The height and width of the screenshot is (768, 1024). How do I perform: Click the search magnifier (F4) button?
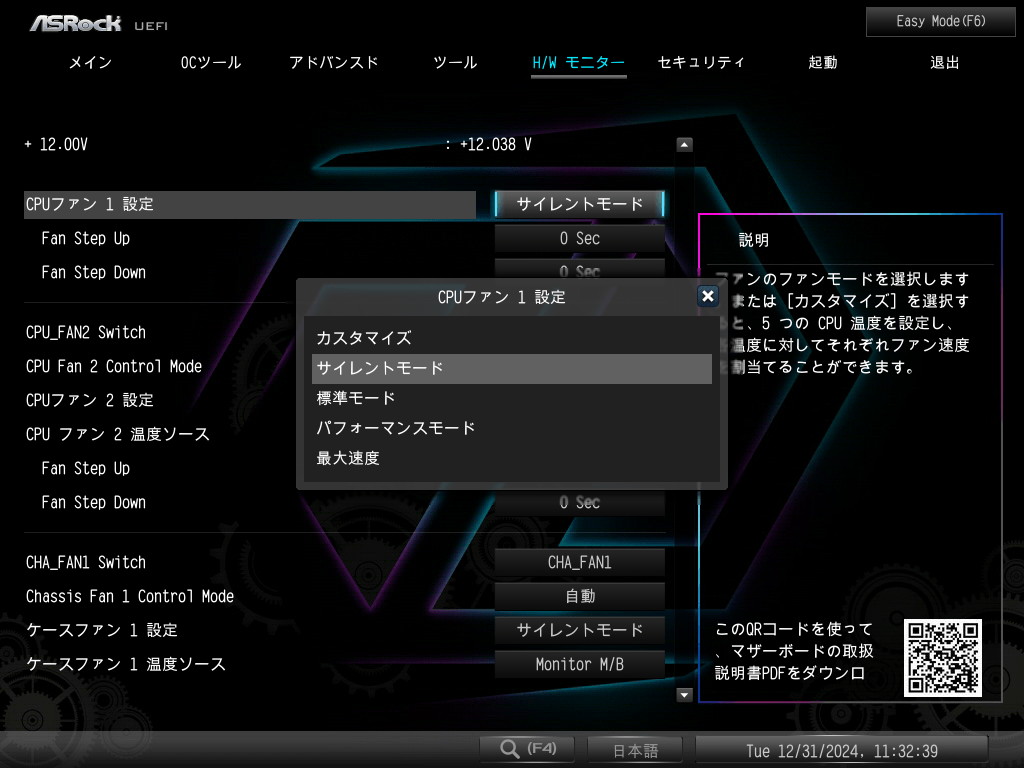click(527, 748)
